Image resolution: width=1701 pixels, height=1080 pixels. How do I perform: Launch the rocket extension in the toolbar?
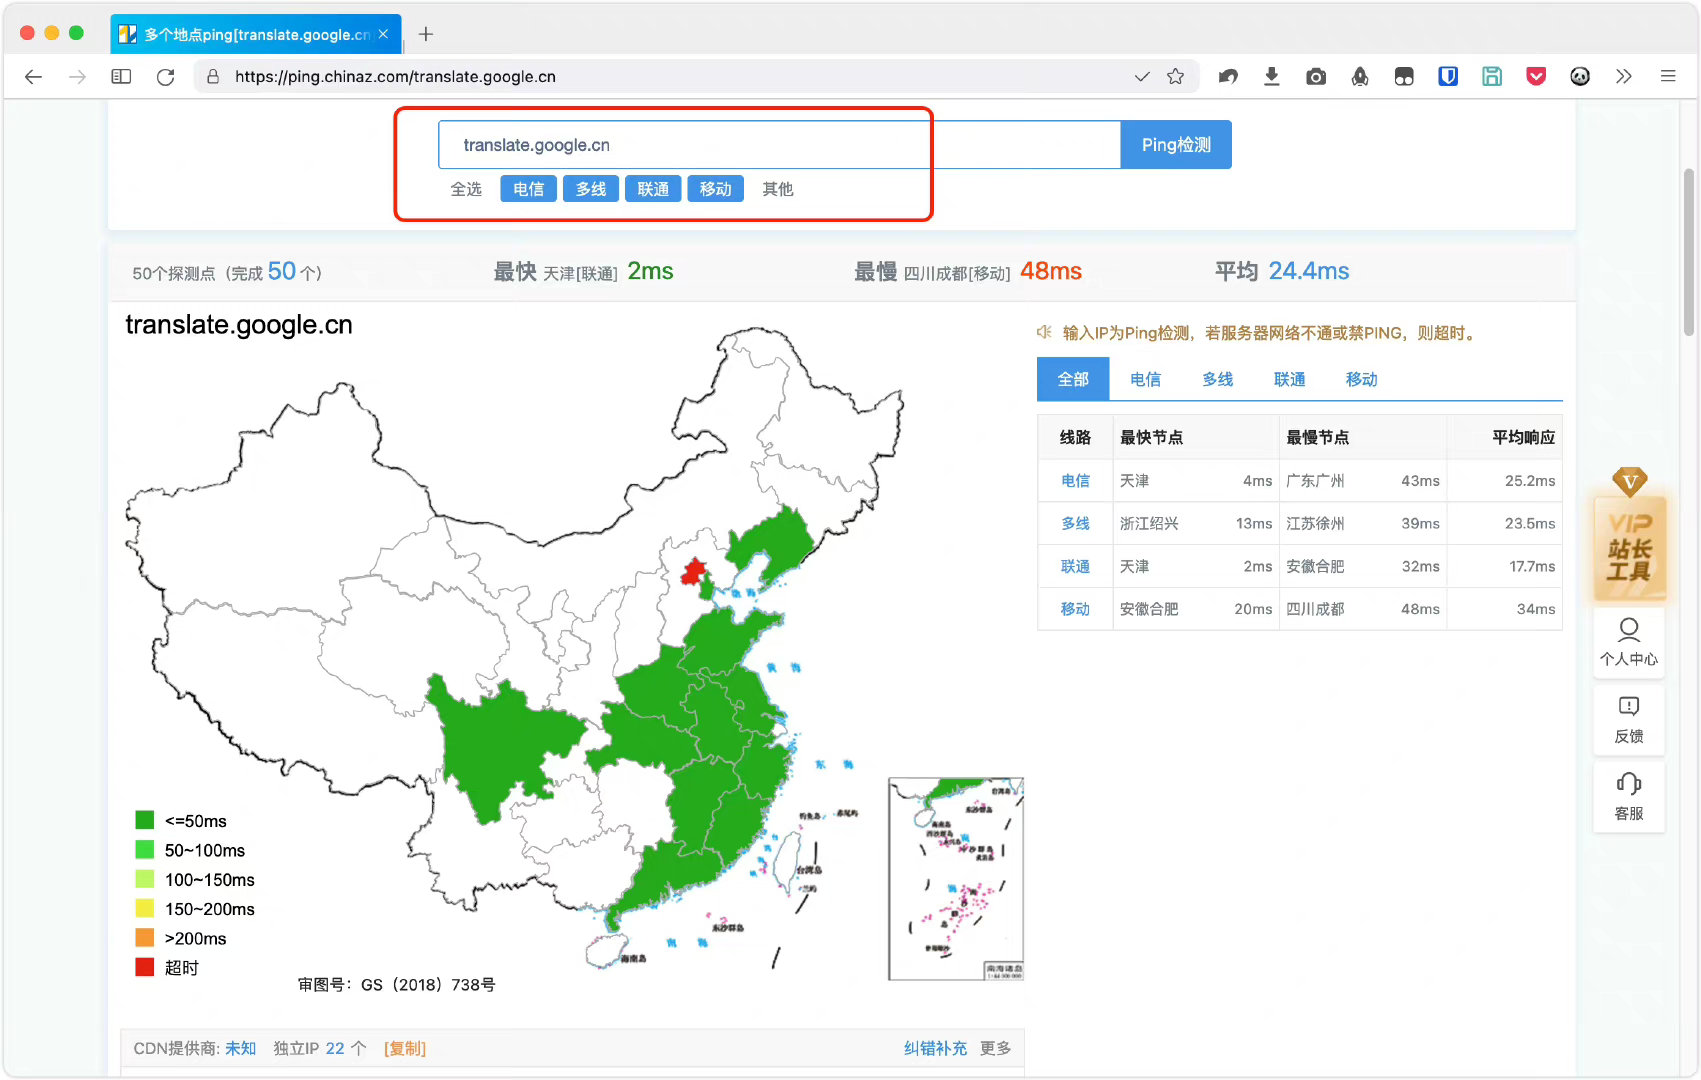click(1360, 76)
